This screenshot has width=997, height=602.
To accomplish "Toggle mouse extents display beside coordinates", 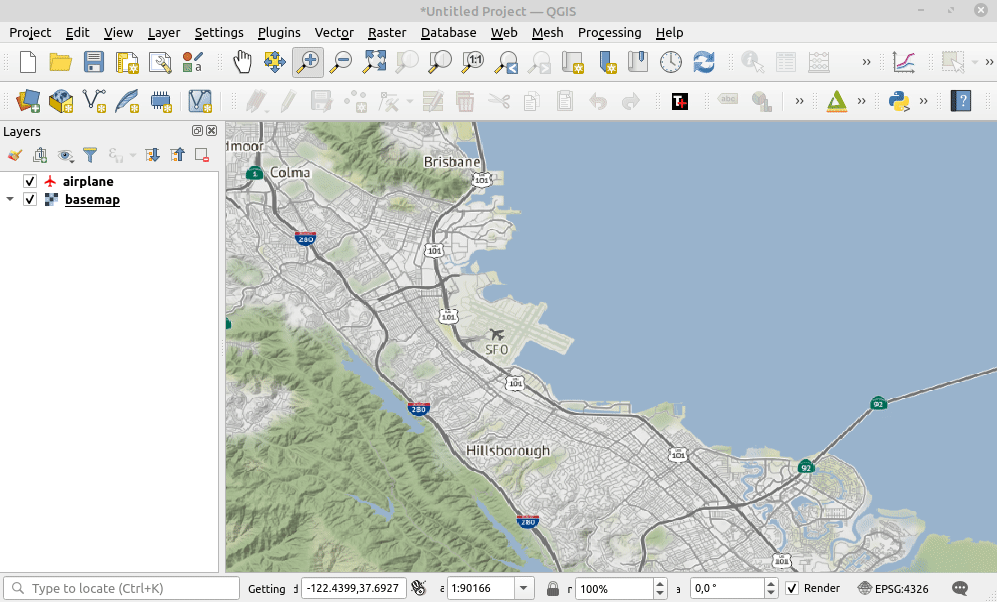I will (x=418, y=589).
